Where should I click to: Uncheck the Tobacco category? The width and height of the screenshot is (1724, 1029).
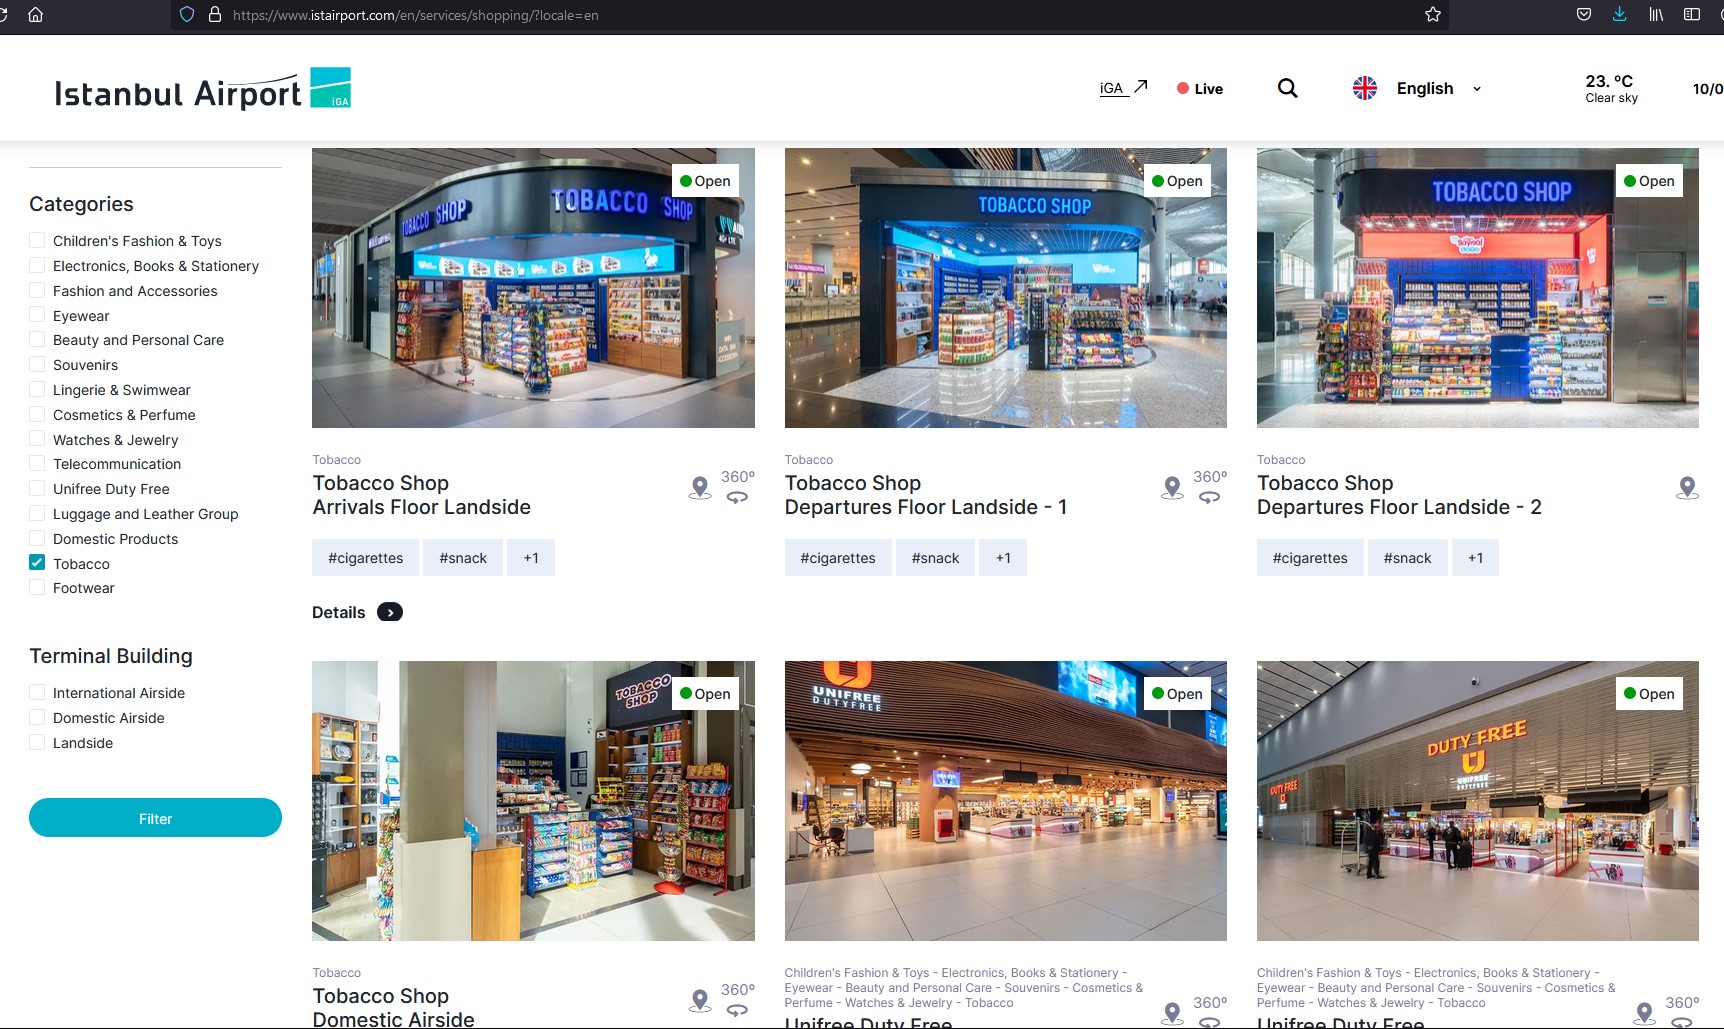point(37,563)
